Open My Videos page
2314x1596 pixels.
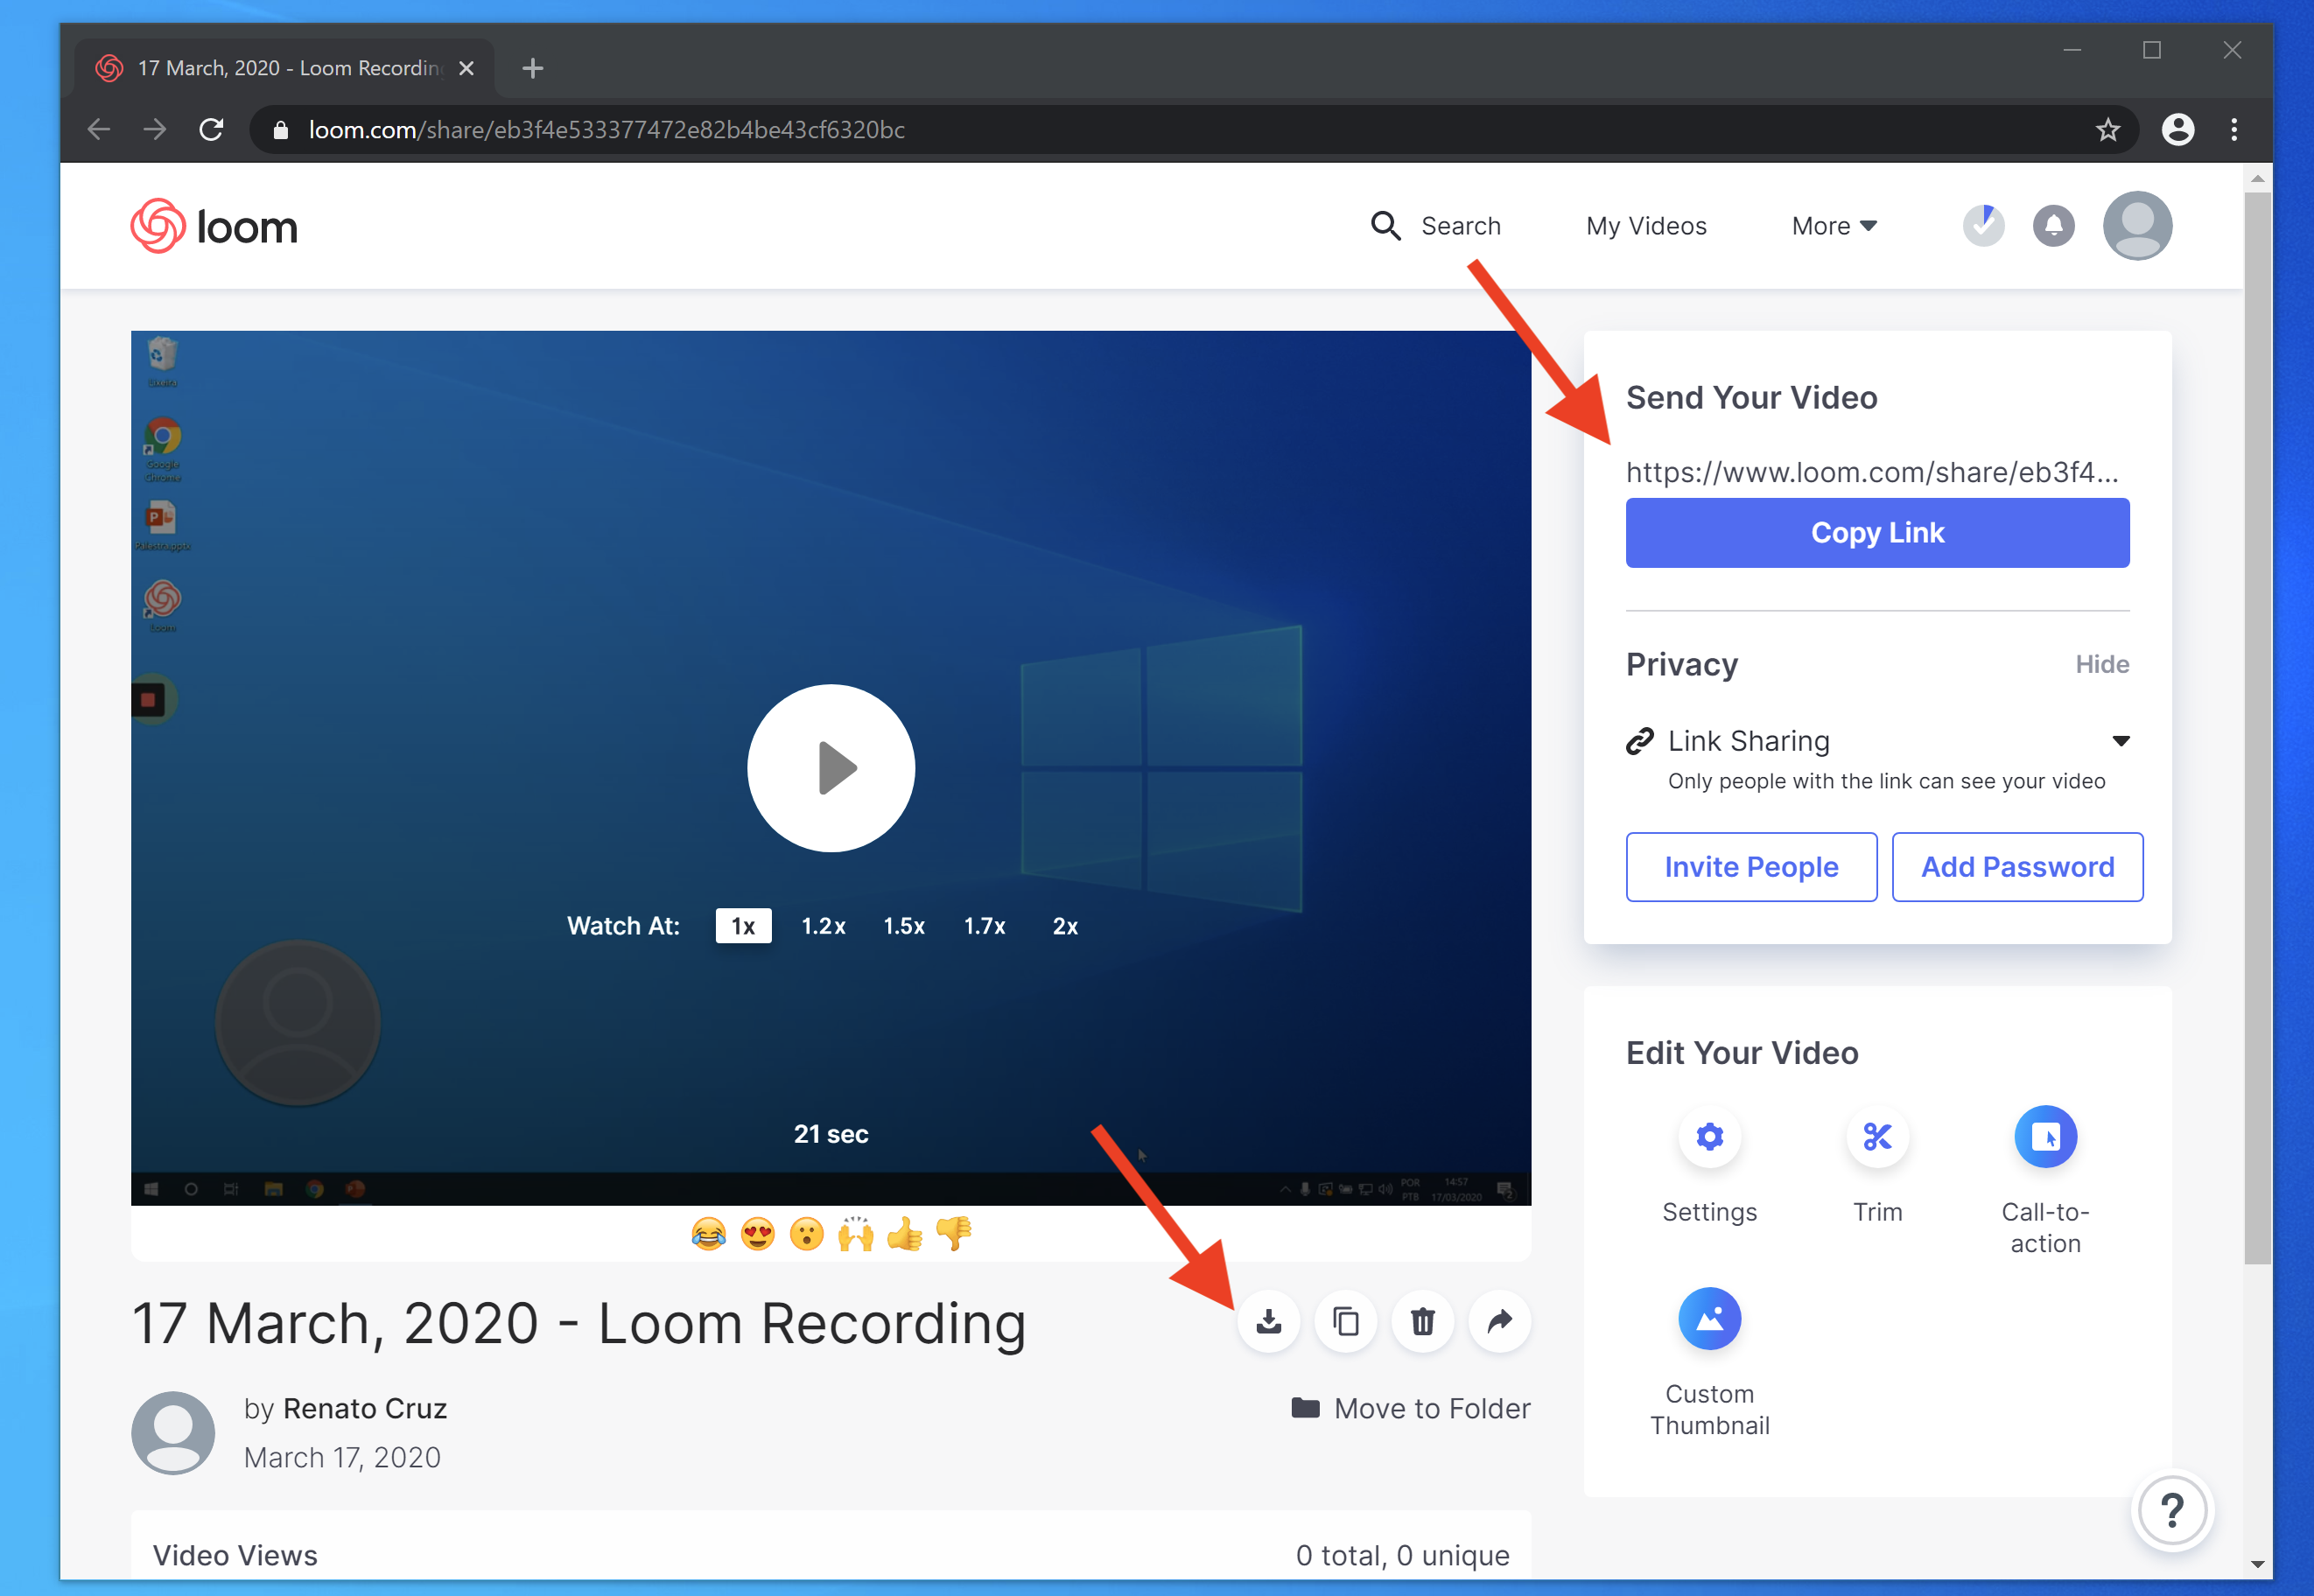[x=1646, y=226]
